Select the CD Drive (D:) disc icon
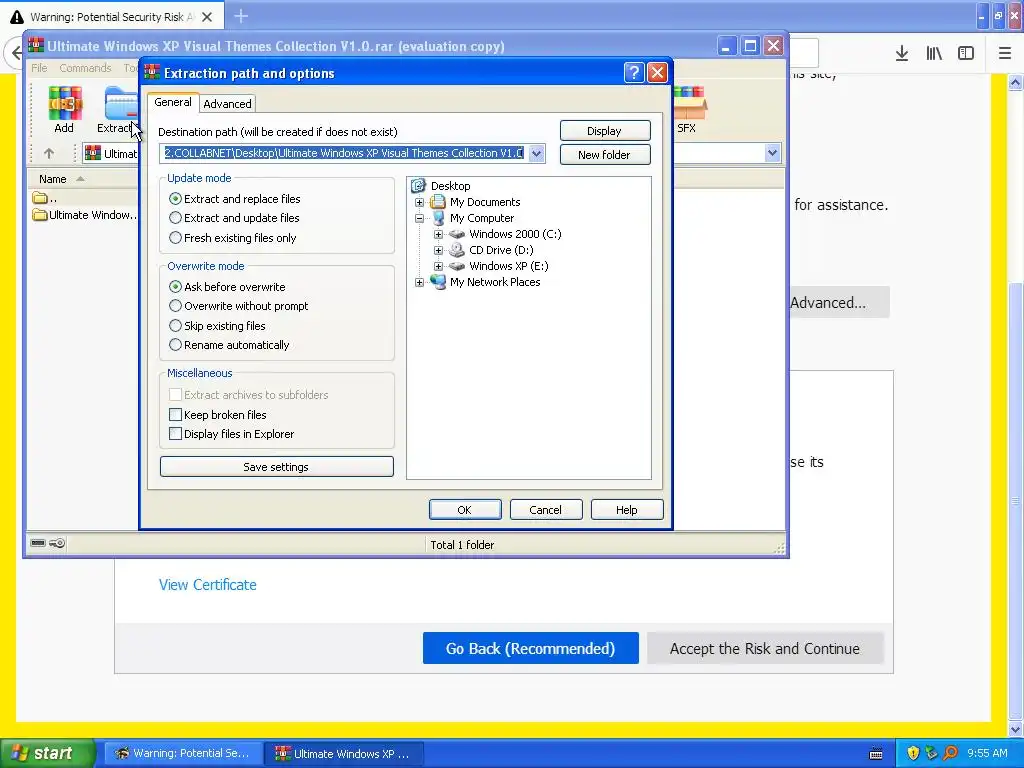The width and height of the screenshot is (1024, 768). pos(457,249)
